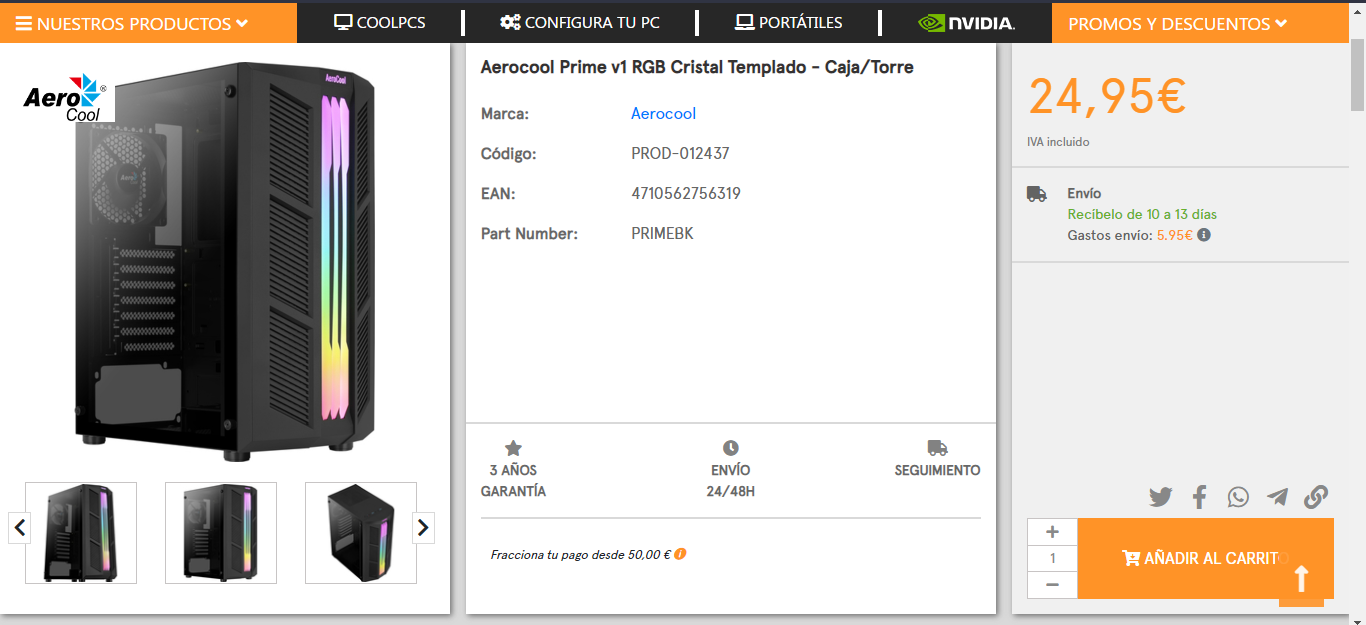The image size is (1366, 625).
Task: Increase quantity with plus button
Action: coord(1052,532)
